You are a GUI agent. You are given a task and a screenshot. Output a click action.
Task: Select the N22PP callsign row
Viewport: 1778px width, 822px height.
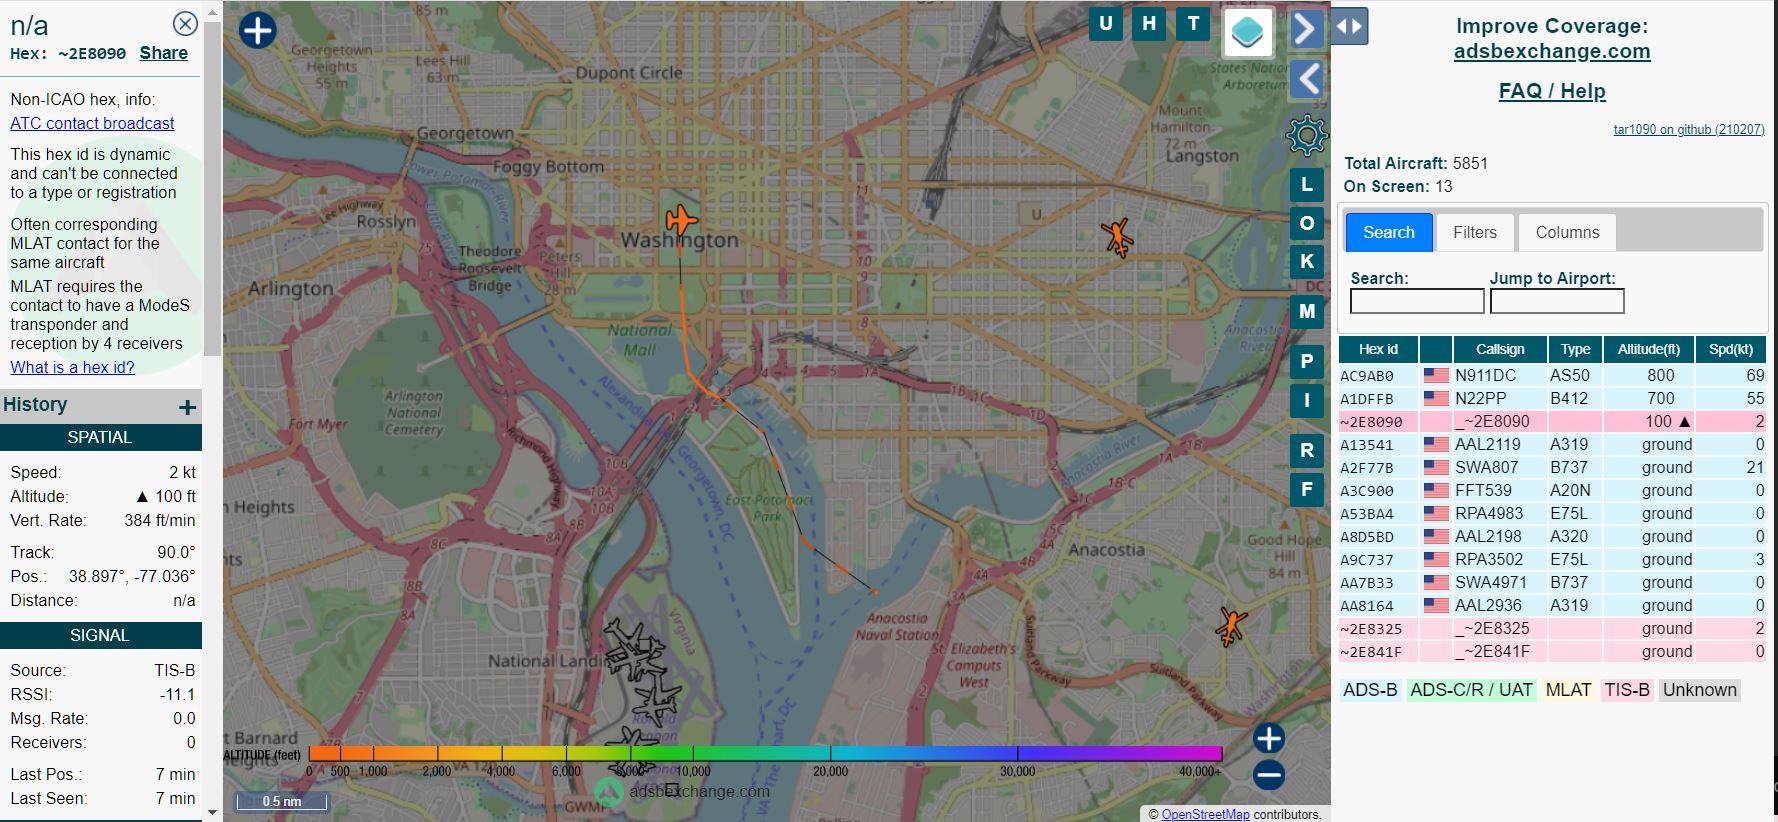pyautogui.click(x=1552, y=399)
